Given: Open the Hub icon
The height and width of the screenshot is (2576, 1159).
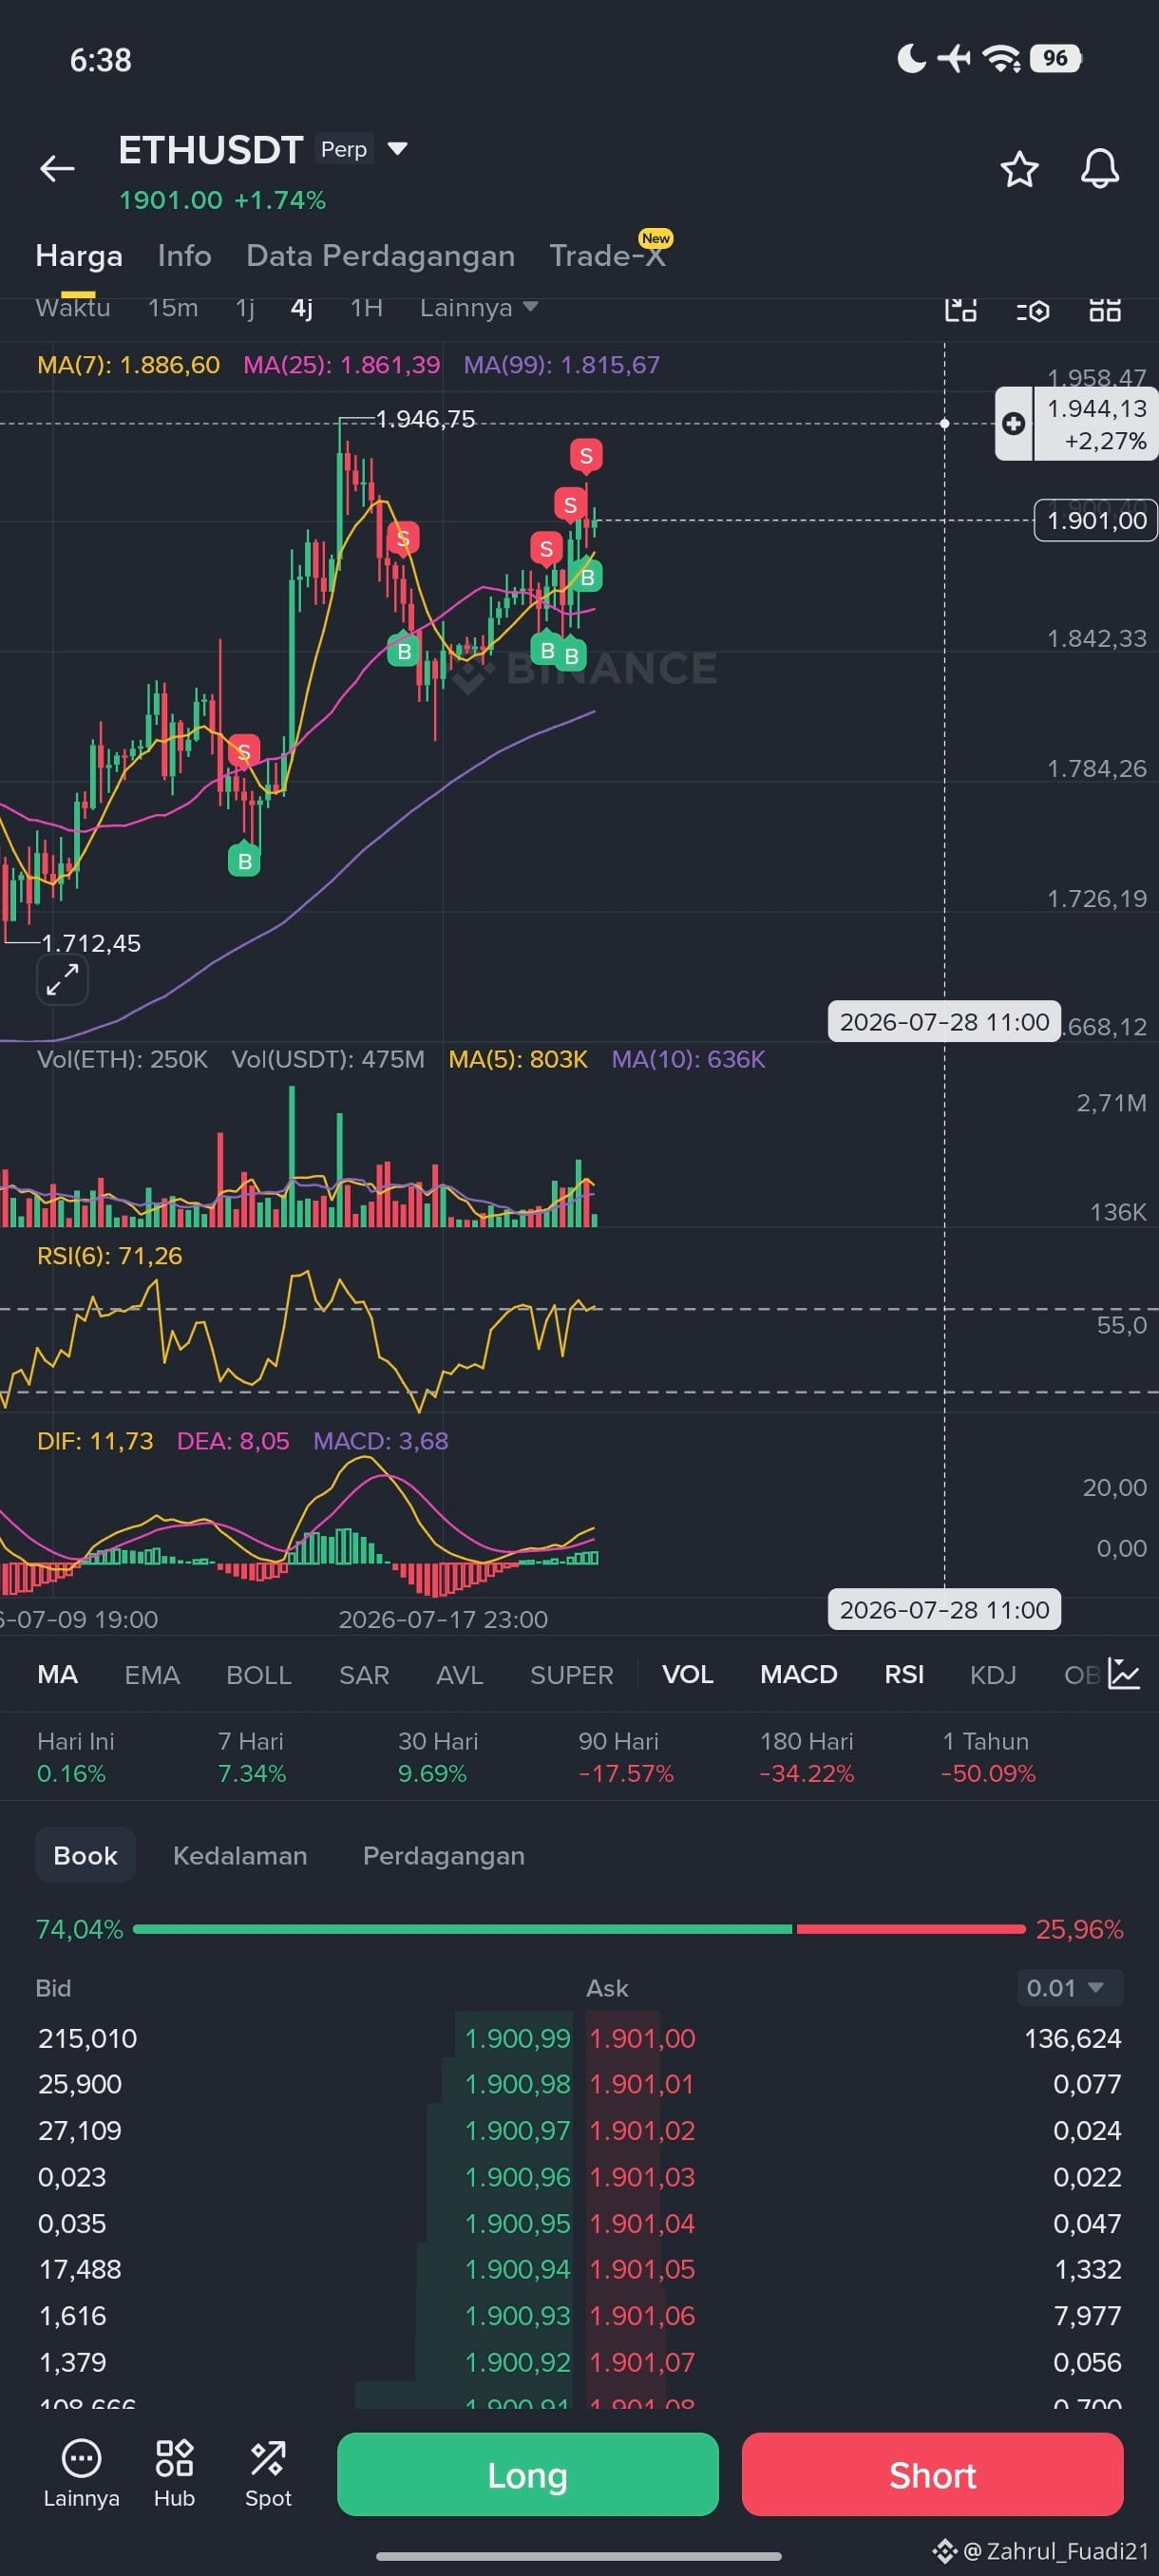Looking at the screenshot, I should point(174,2473).
